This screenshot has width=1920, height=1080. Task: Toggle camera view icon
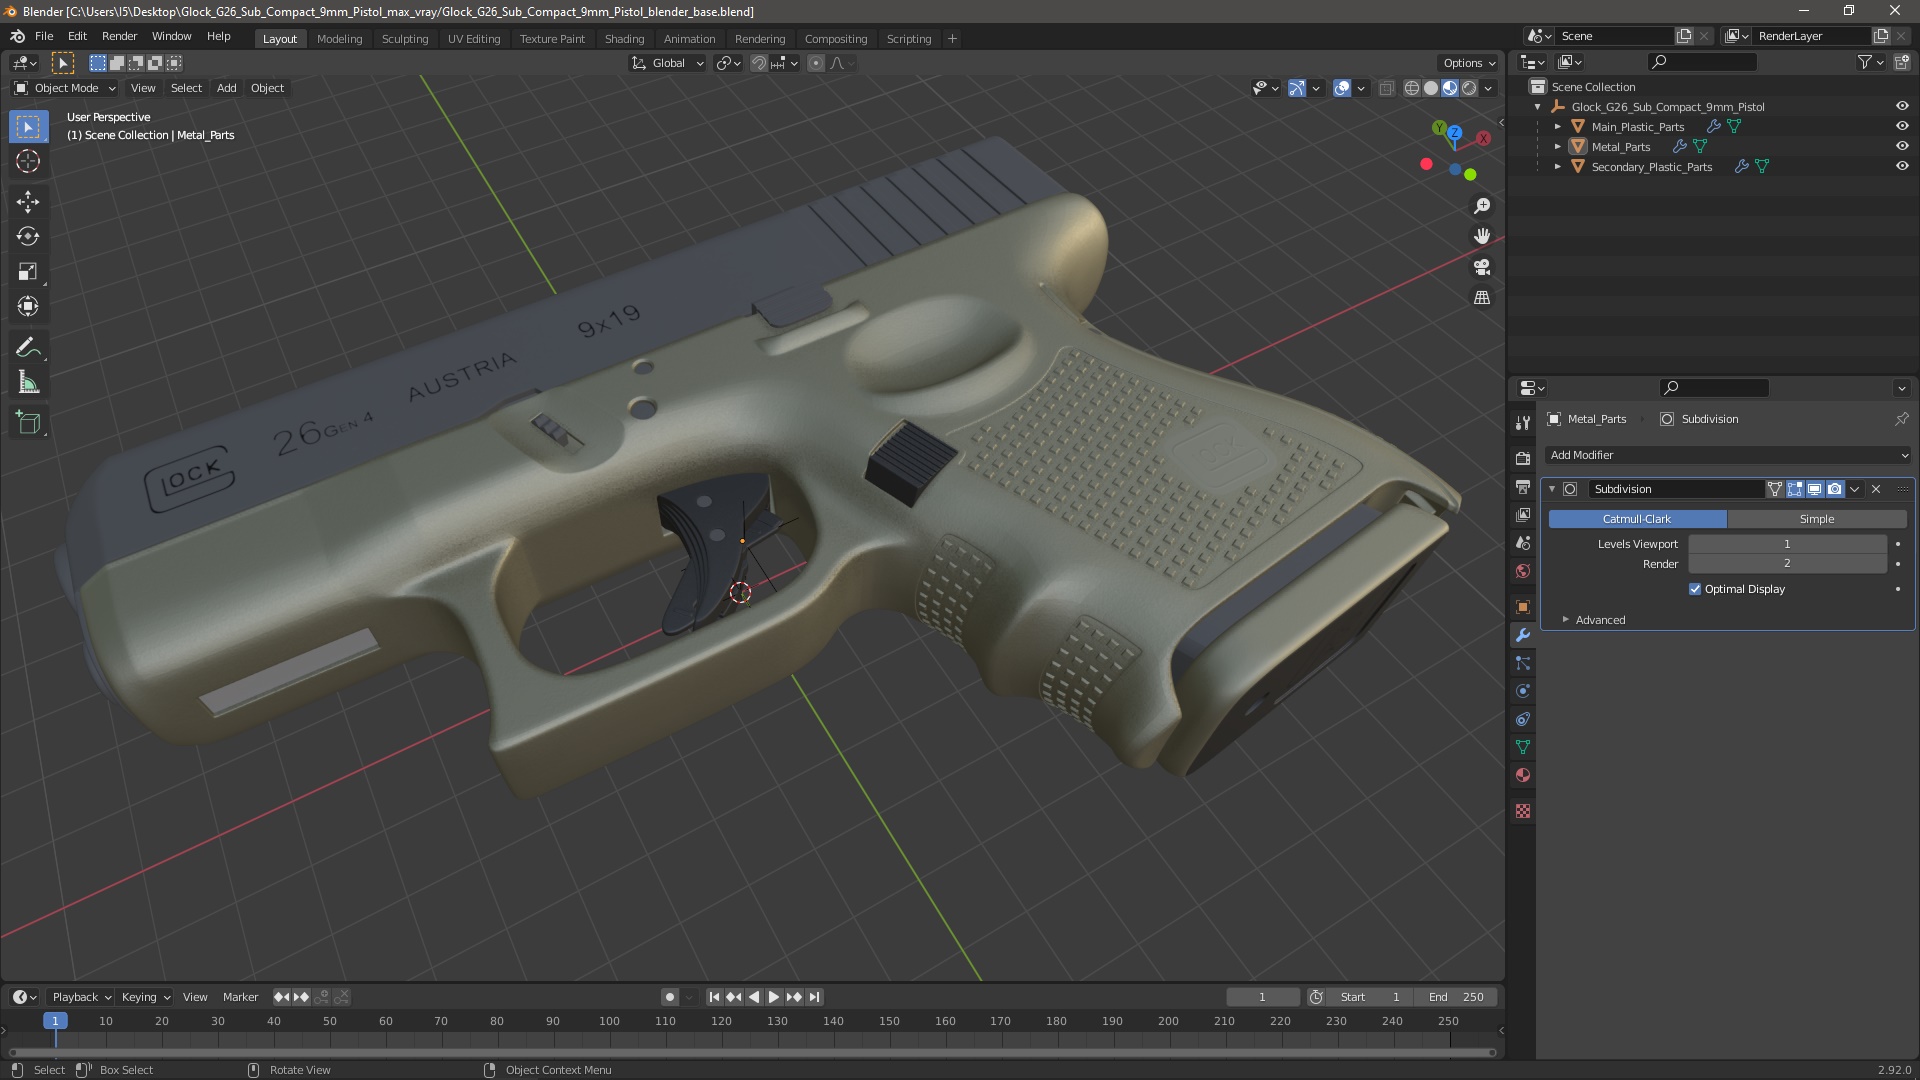pos(1482,267)
